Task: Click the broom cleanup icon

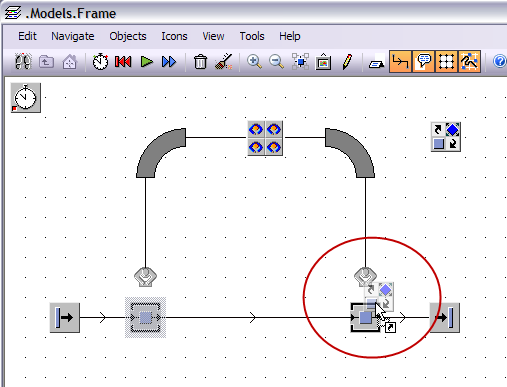Action: point(223,62)
